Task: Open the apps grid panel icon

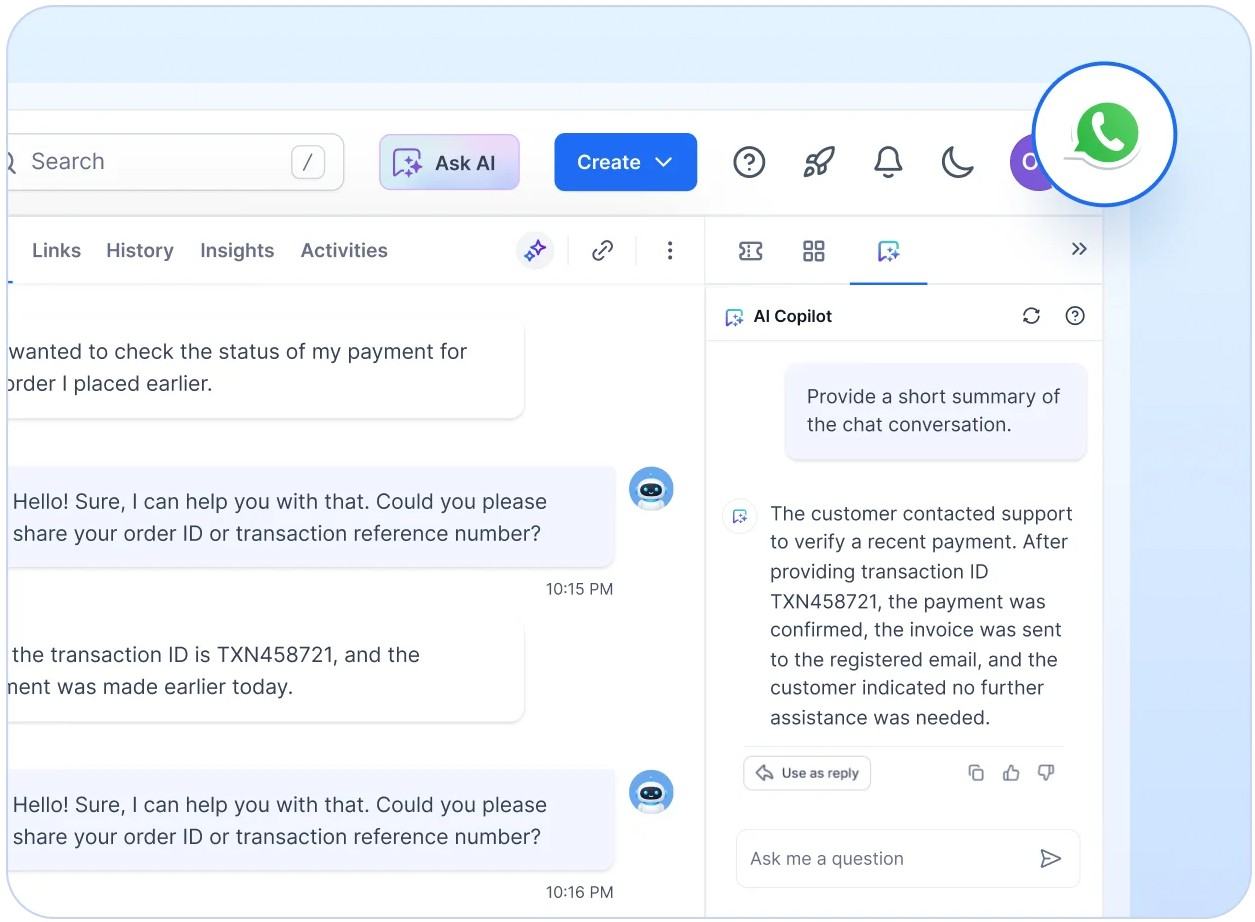Action: point(814,250)
